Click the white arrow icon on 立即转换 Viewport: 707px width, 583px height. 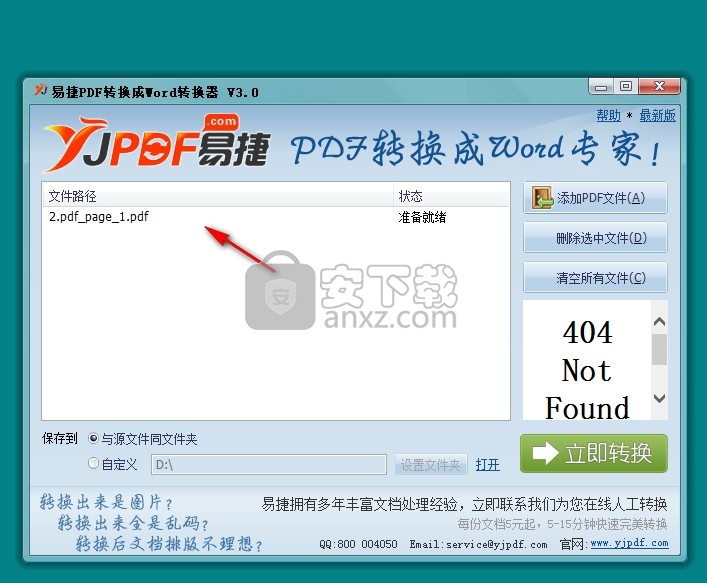545,453
